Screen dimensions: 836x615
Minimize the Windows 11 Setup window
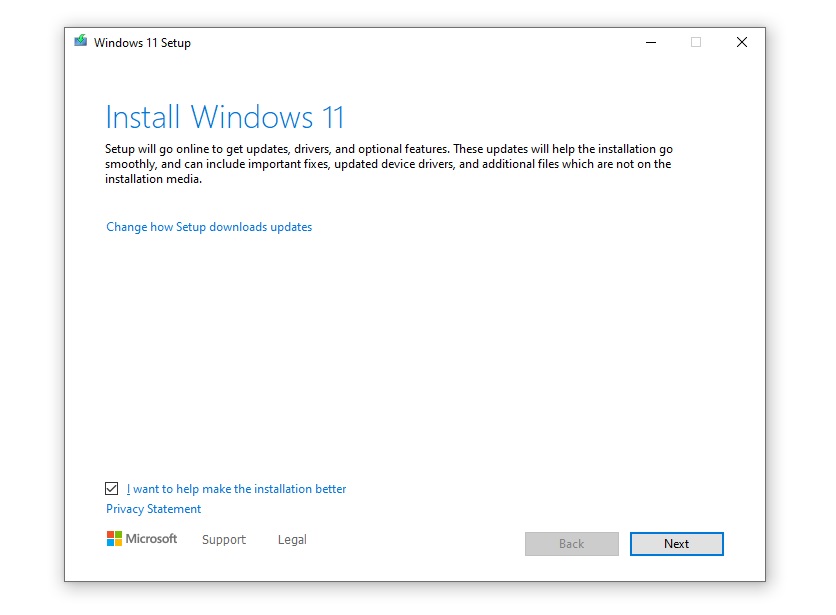[651, 42]
